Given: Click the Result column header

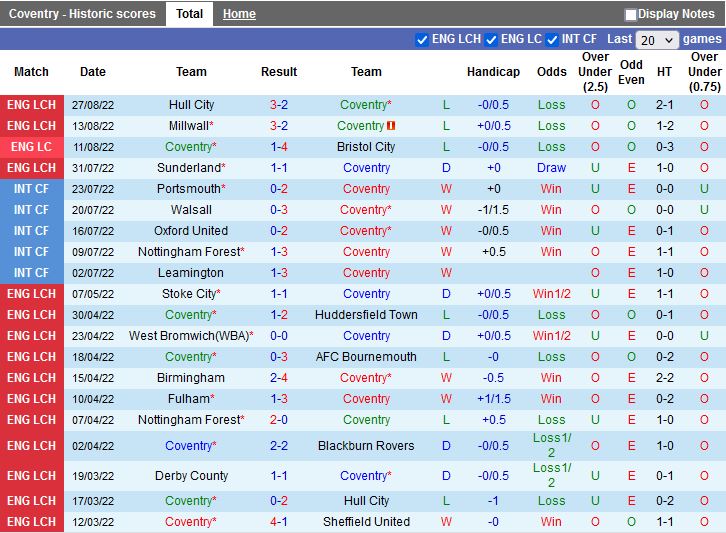Looking at the screenshot, I should tap(279, 72).
